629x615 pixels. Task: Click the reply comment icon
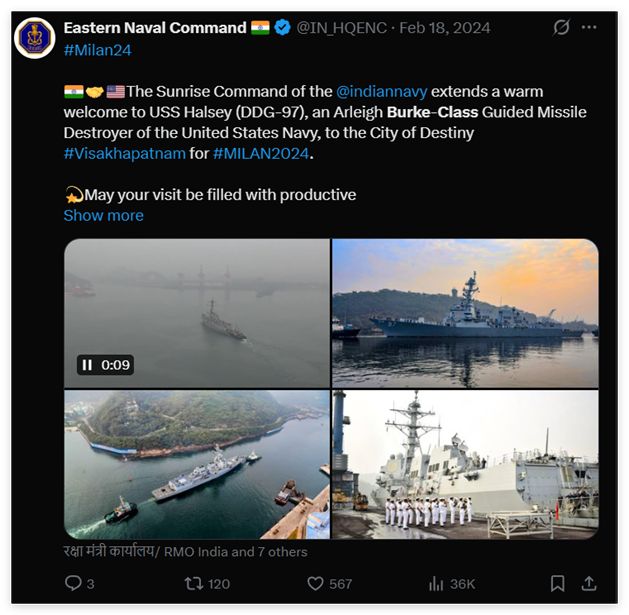[x=73, y=583]
